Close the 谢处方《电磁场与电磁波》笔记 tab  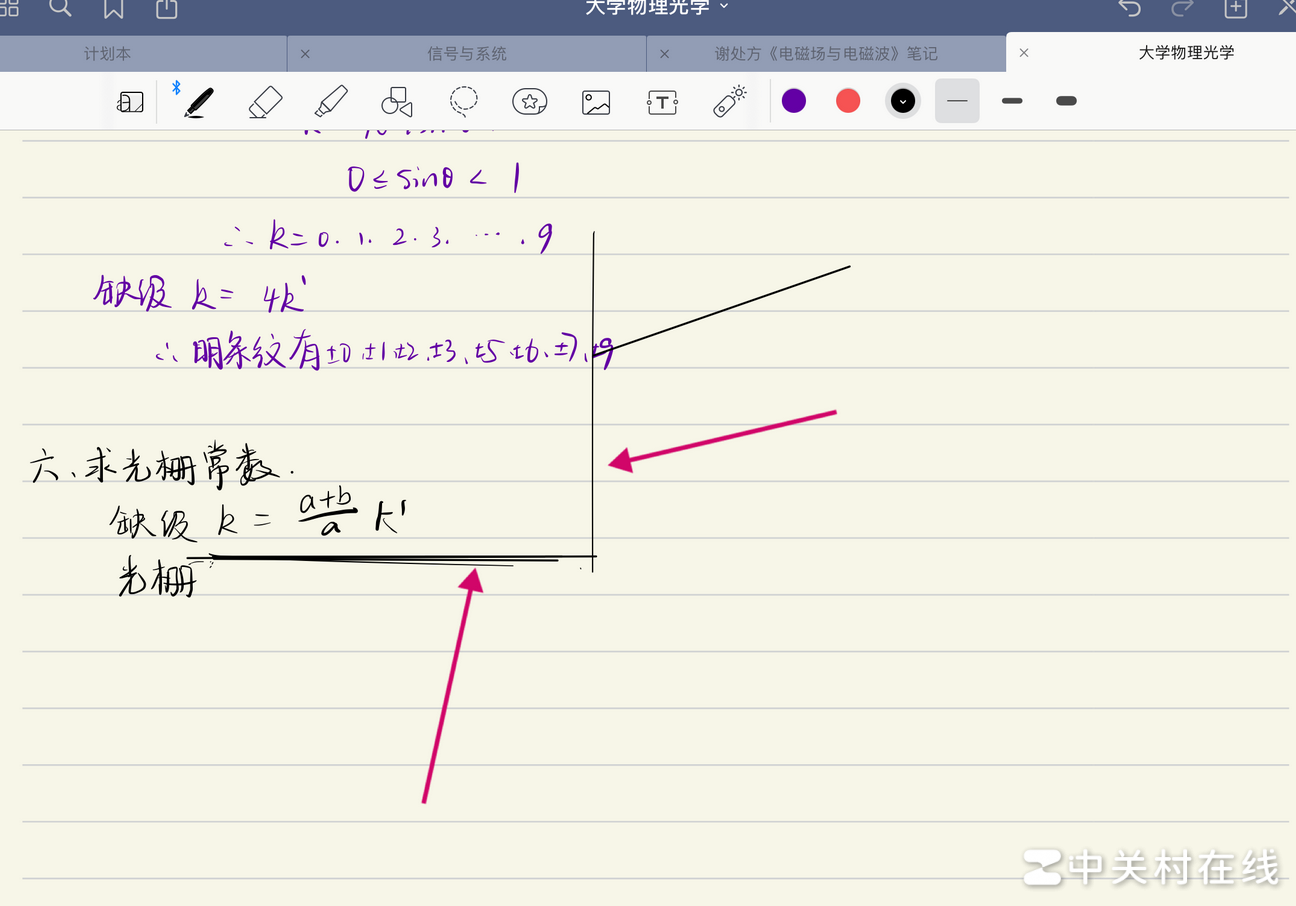(x=664, y=53)
